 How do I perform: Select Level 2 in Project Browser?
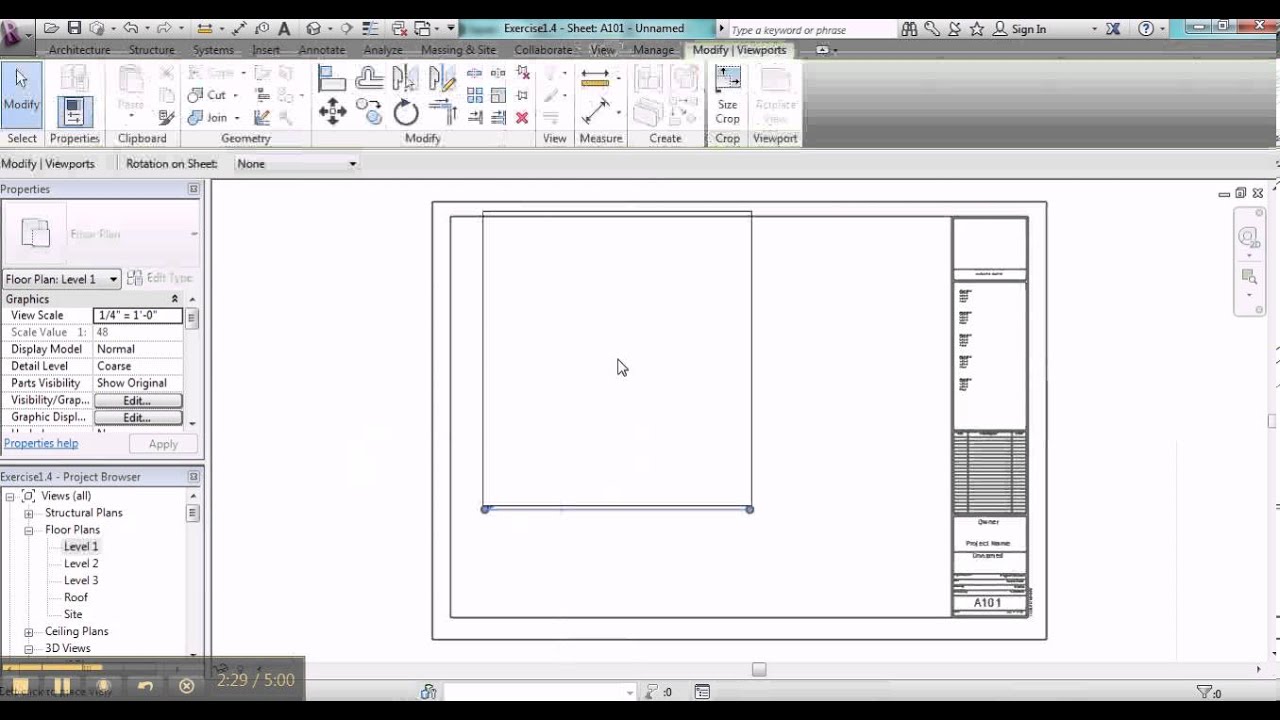pyautogui.click(x=81, y=564)
